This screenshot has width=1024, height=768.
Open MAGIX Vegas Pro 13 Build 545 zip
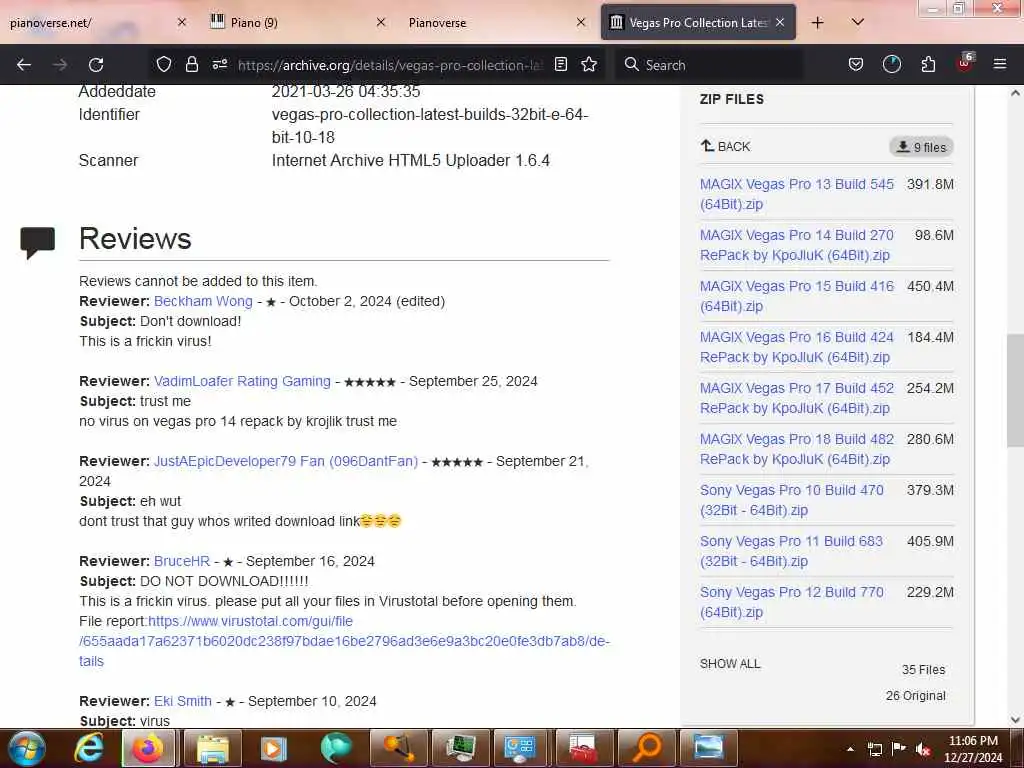click(x=797, y=194)
